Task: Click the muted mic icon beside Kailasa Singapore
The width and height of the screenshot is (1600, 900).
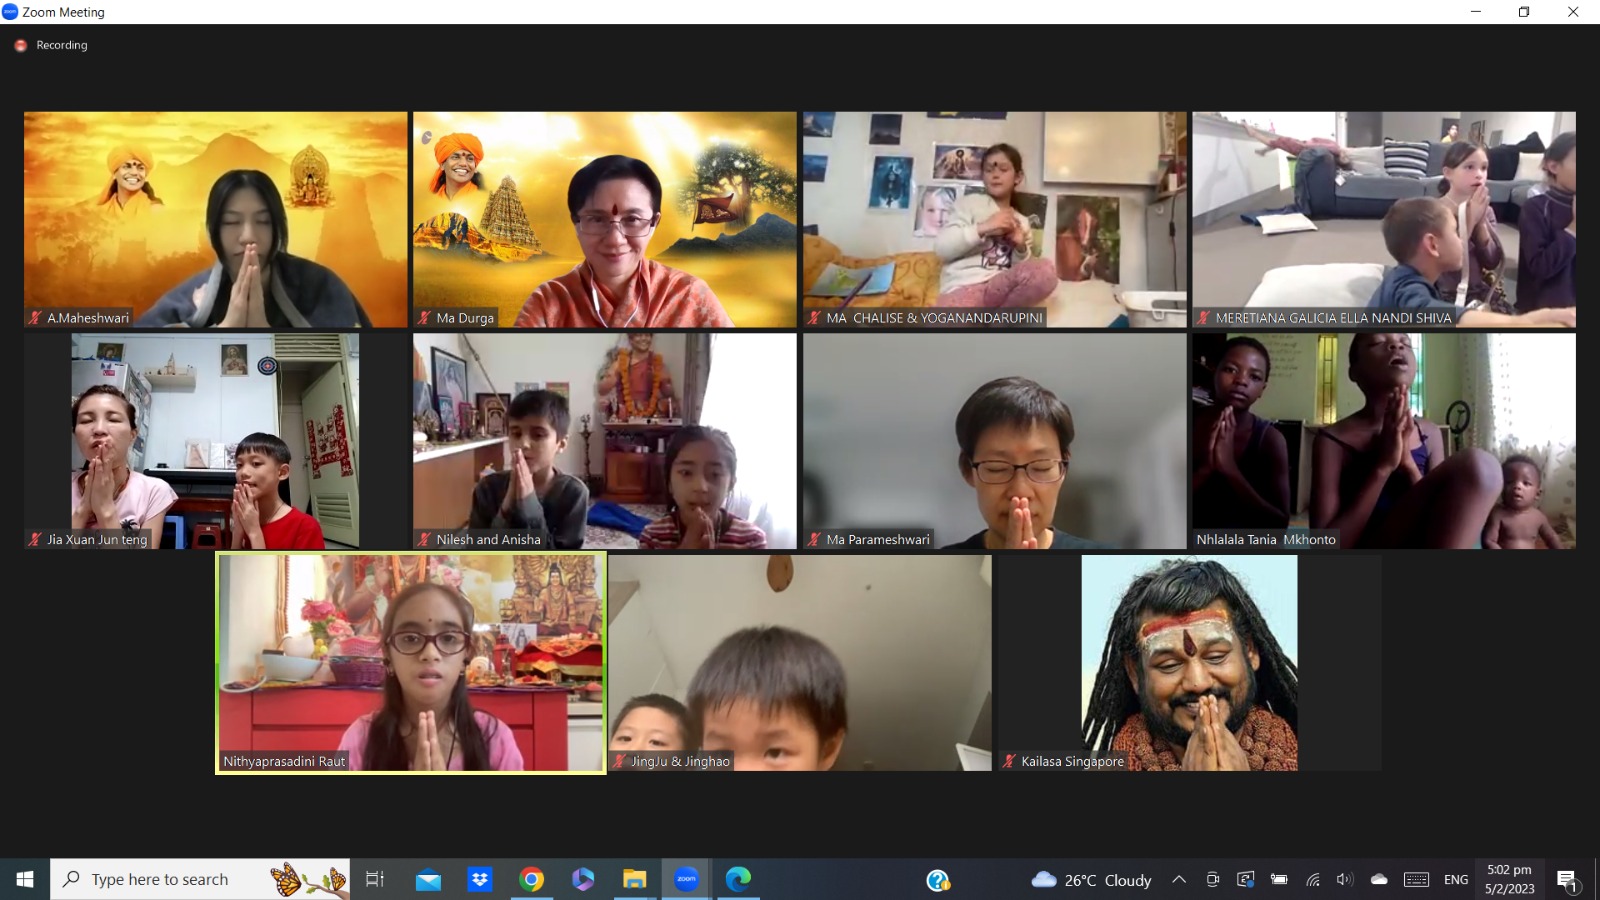Action: click(1009, 761)
